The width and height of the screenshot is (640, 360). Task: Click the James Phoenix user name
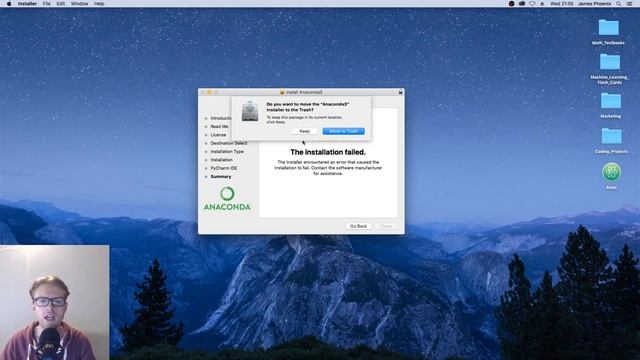(x=594, y=4)
